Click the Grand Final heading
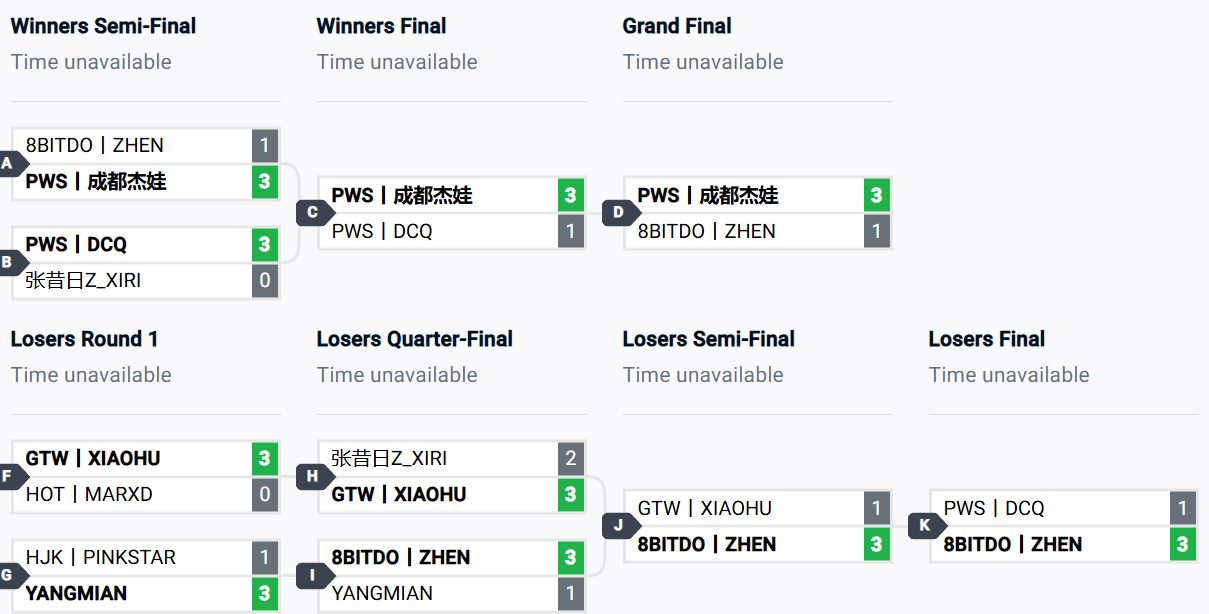Image resolution: width=1209 pixels, height=614 pixels. tap(677, 26)
